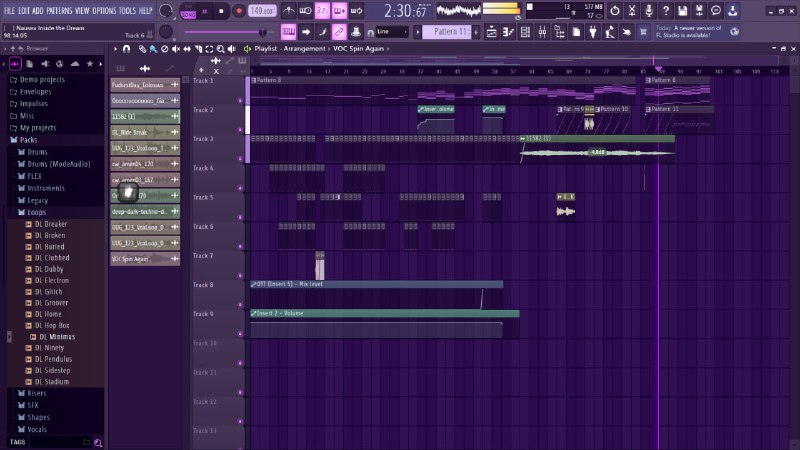
Task: Collapse the Loops folder in browser
Action: click(36, 212)
